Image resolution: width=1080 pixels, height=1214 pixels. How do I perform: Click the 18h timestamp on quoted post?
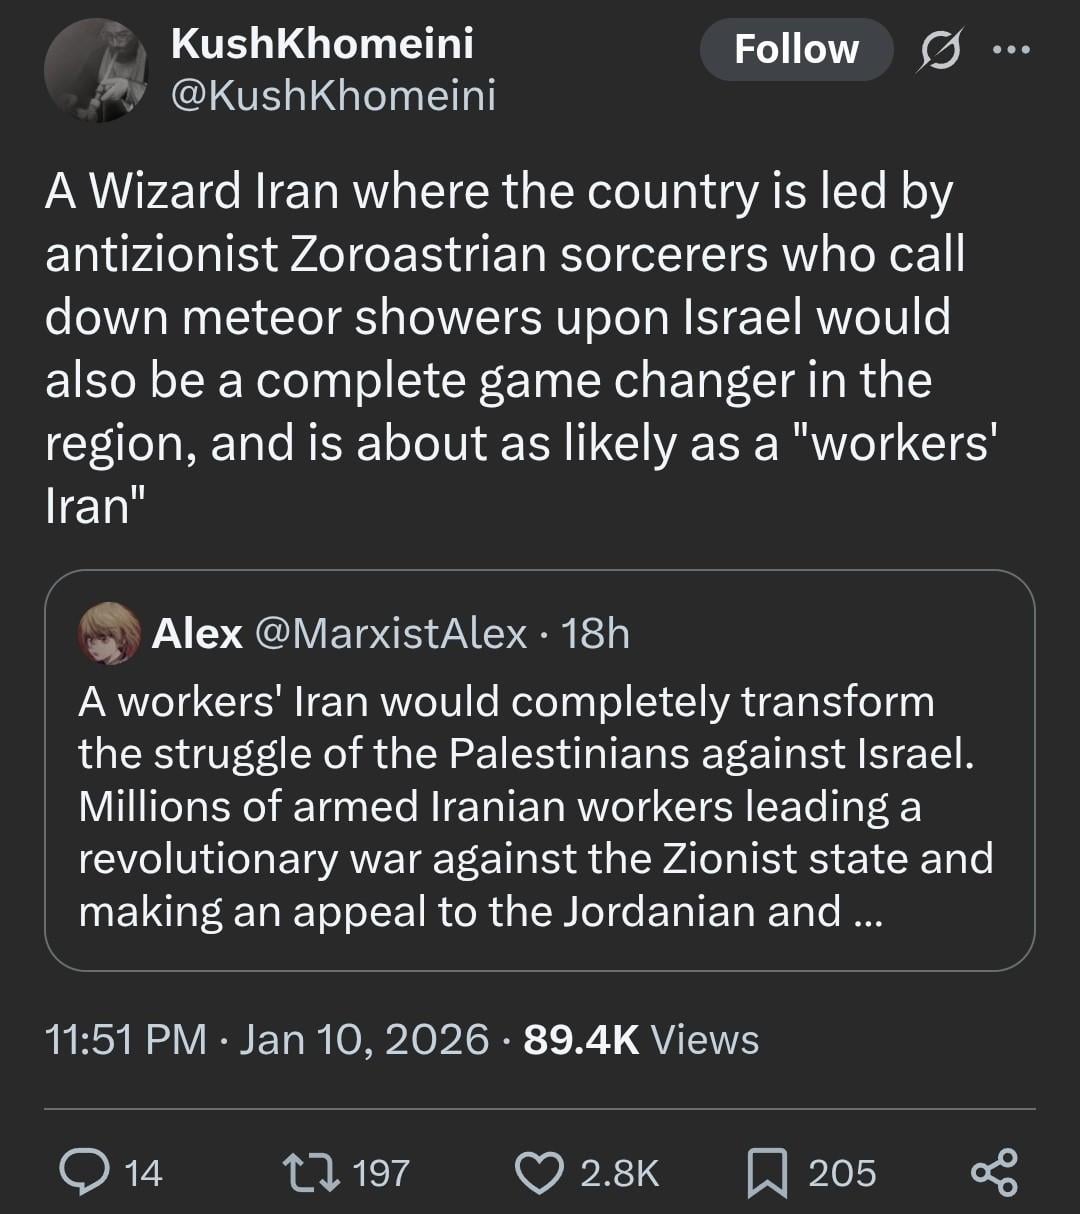coord(595,633)
